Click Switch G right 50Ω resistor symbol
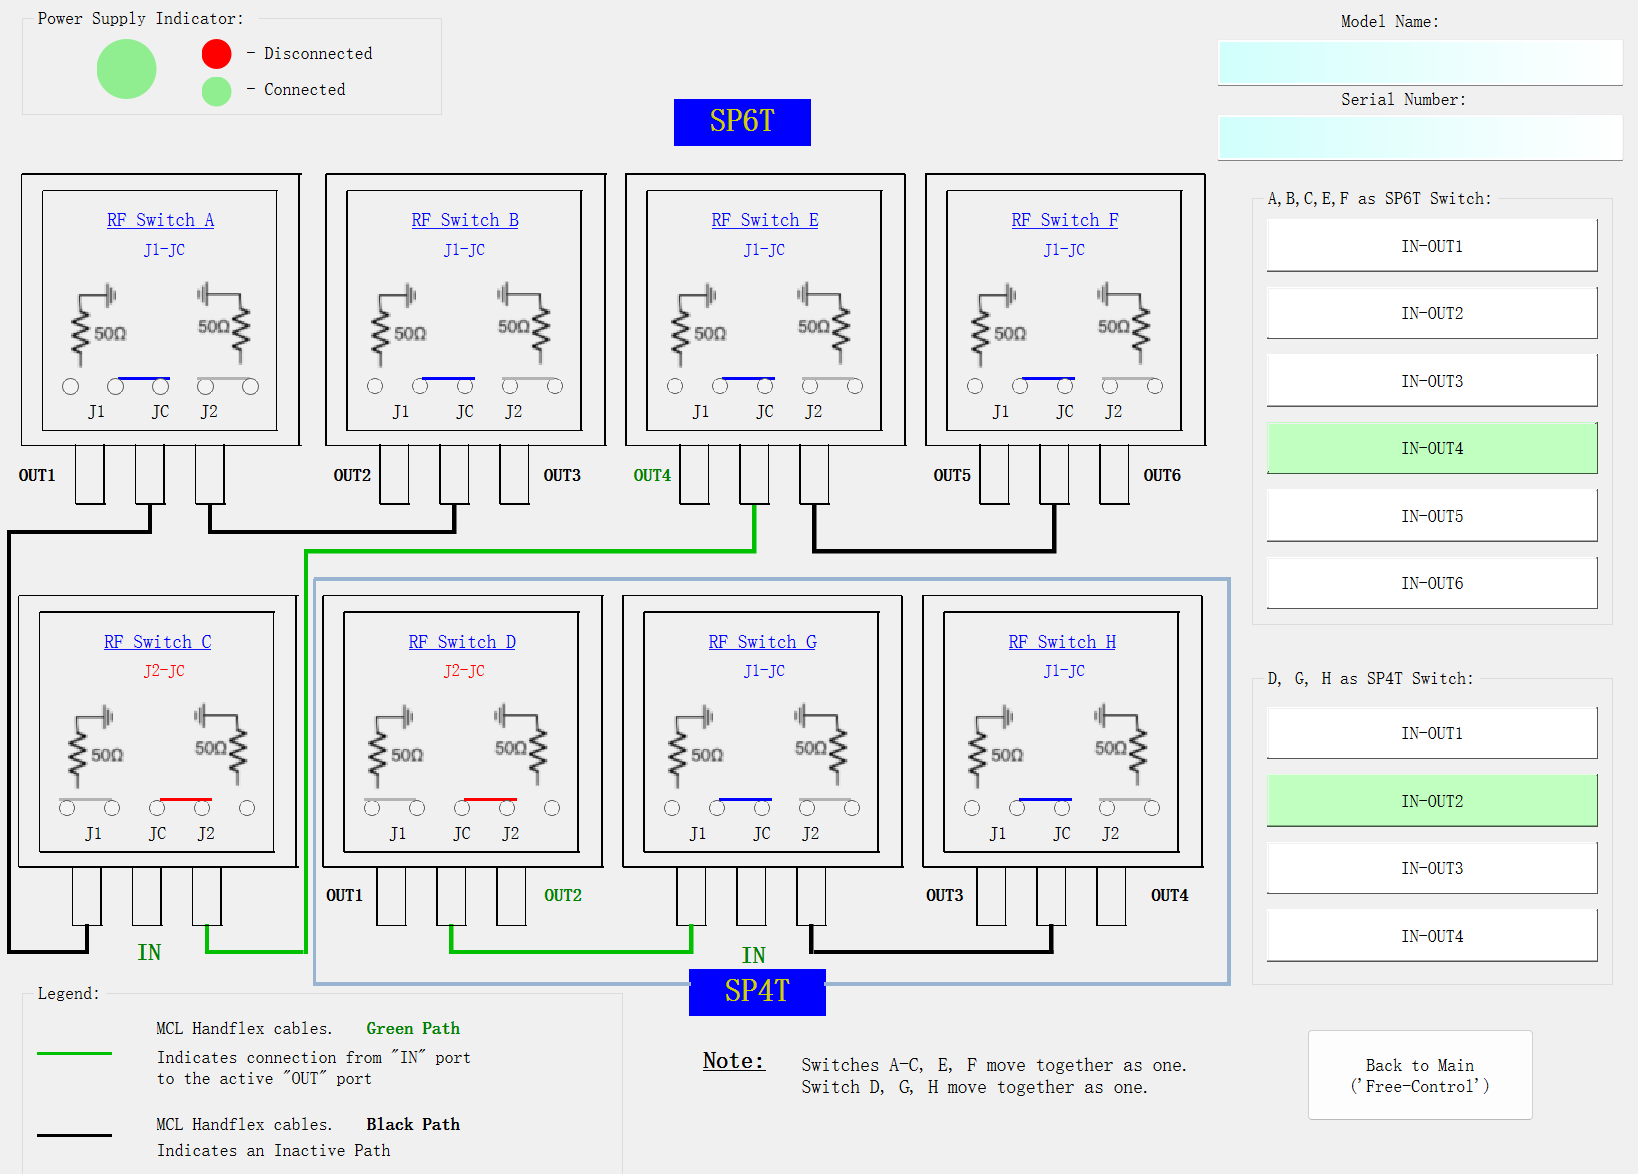This screenshot has width=1638, height=1174. (x=821, y=744)
